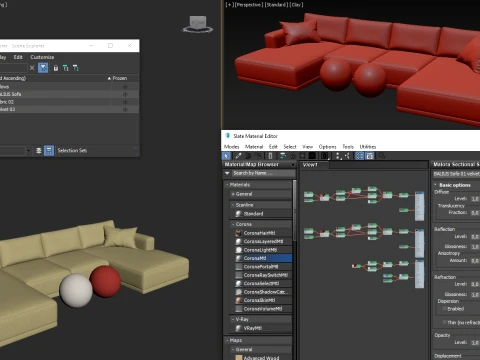Screen dimensions: 480x360
Task: Activate the Select tool in Slate toolbar
Action: 226,156
